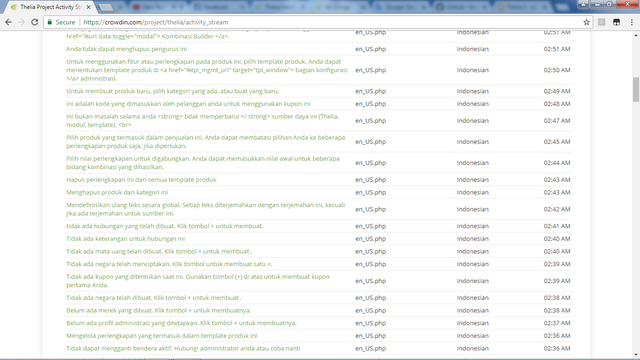Click the 02:48 AM timestamp
This screenshot has height=360, width=640.
tap(557, 104)
